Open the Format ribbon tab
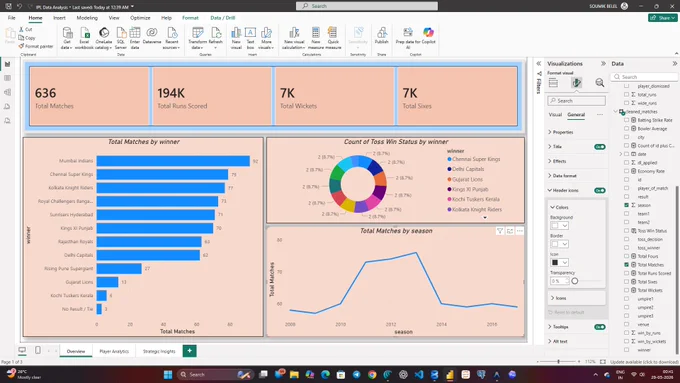This screenshot has width=680, height=383. (x=190, y=18)
